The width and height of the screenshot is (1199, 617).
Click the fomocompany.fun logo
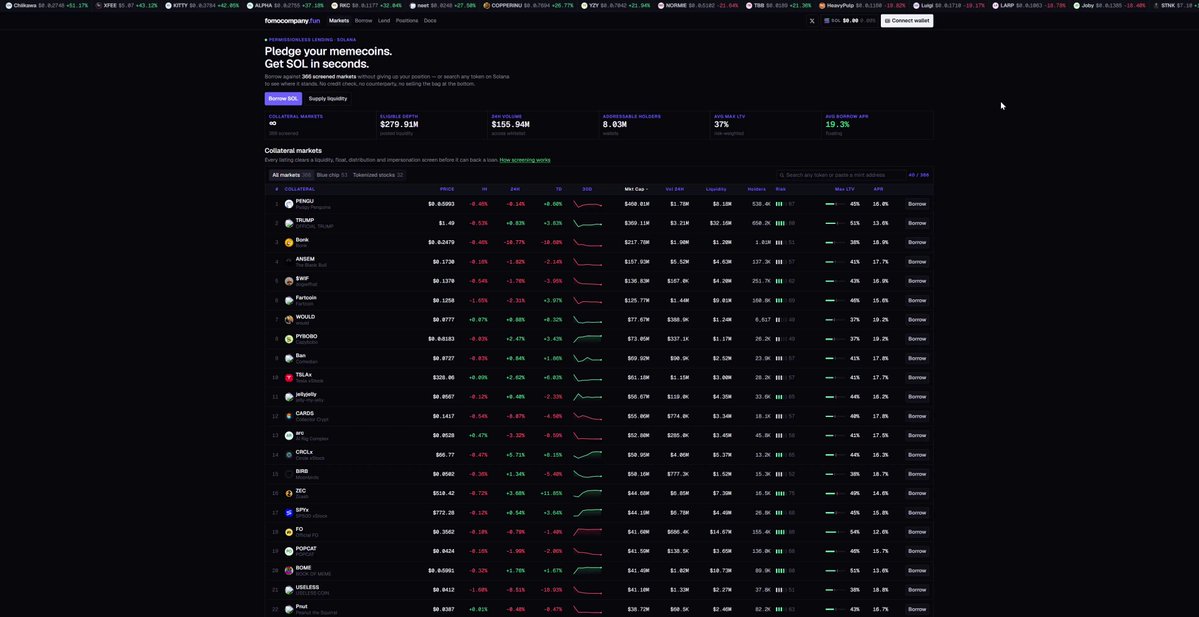point(292,21)
